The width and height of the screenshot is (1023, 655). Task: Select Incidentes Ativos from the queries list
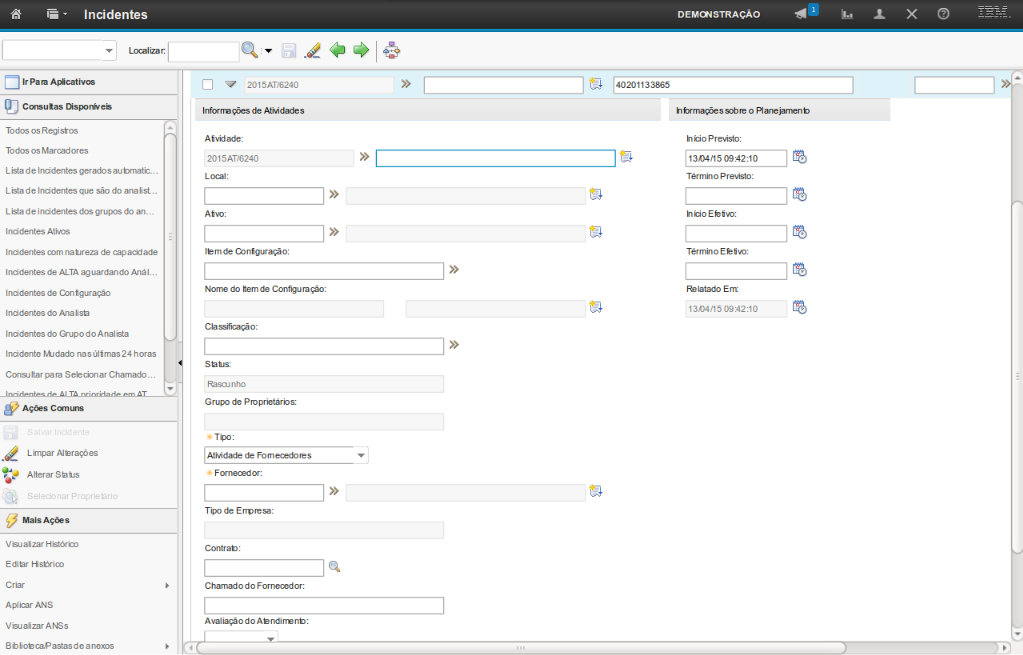coord(38,231)
